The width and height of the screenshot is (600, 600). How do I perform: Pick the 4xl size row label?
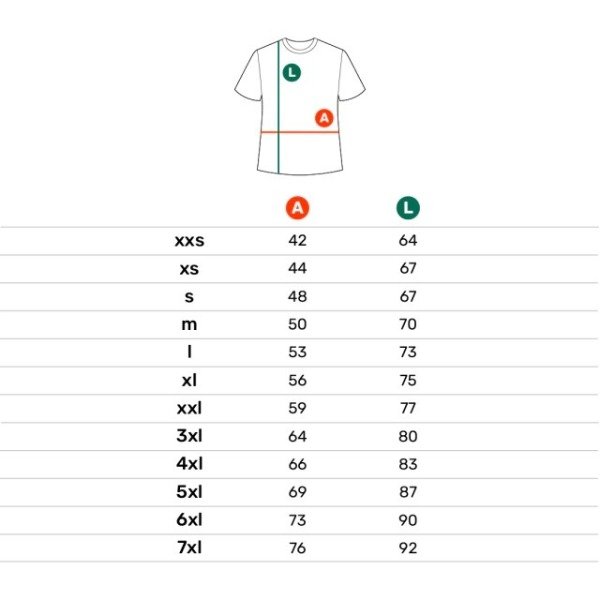point(189,464)
